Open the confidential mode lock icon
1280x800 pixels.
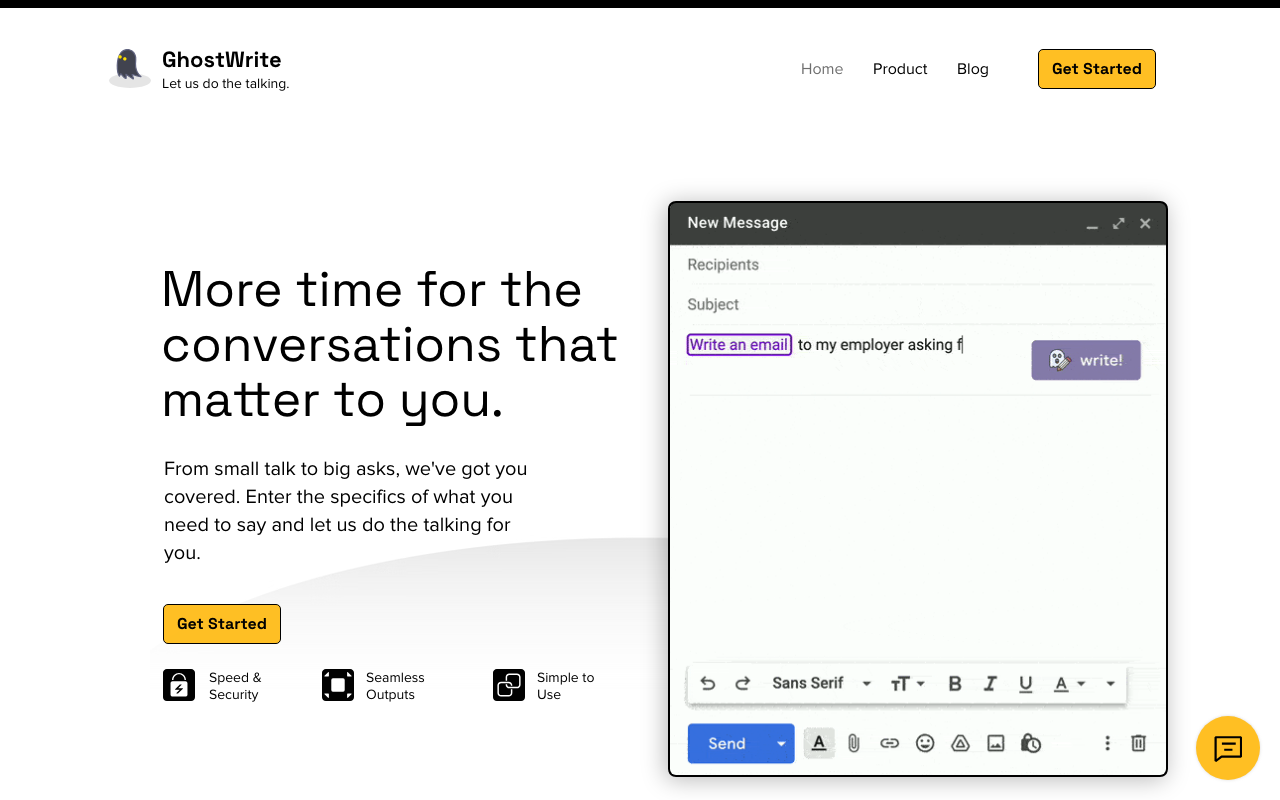tap(1030, 743)
